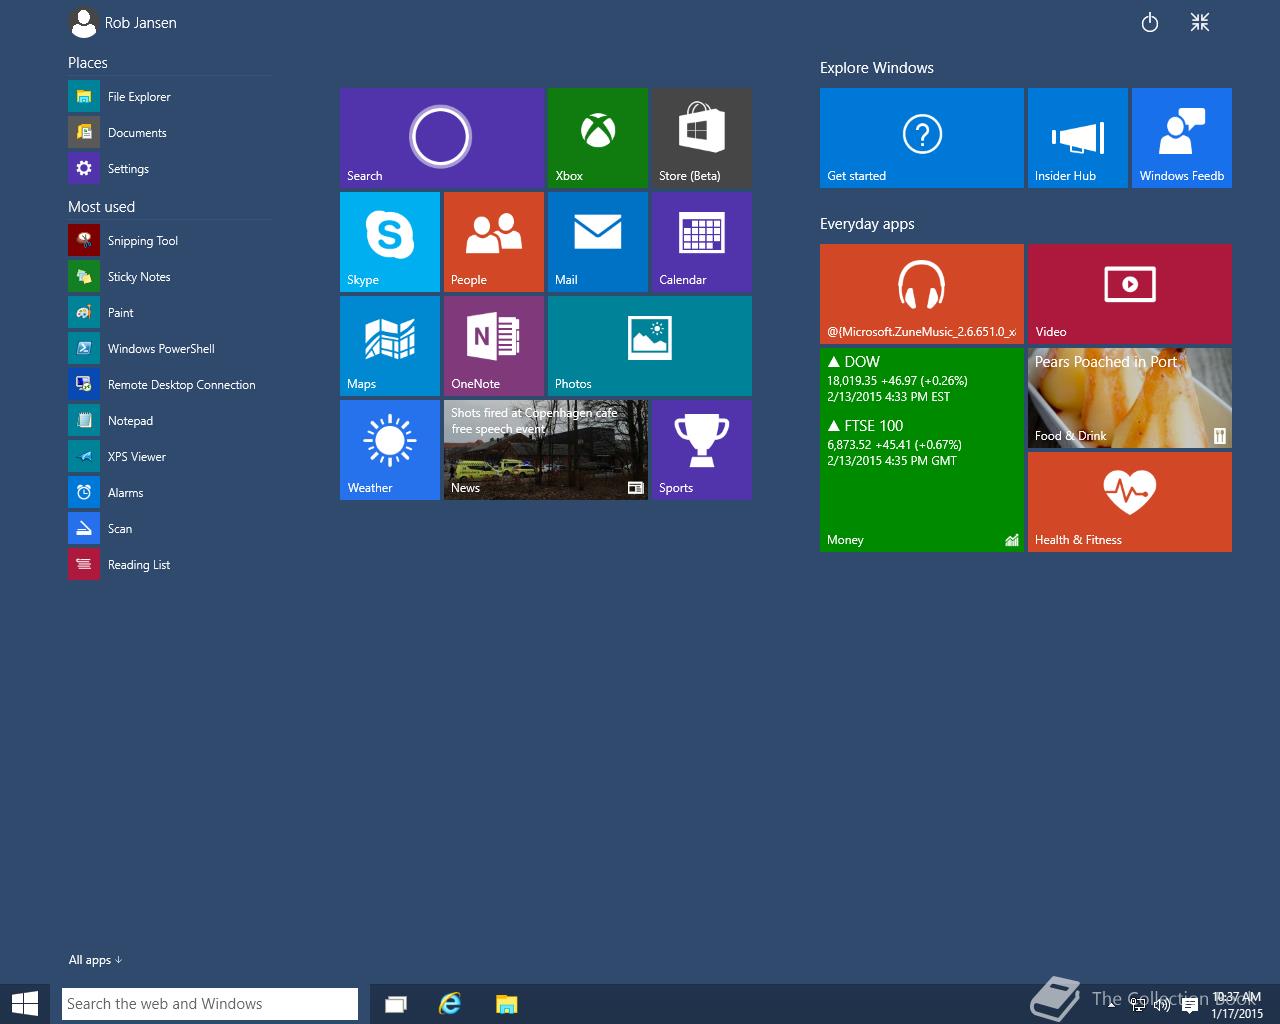
Task: Launch Paint from Most used
Action: (x=168, y=313)
